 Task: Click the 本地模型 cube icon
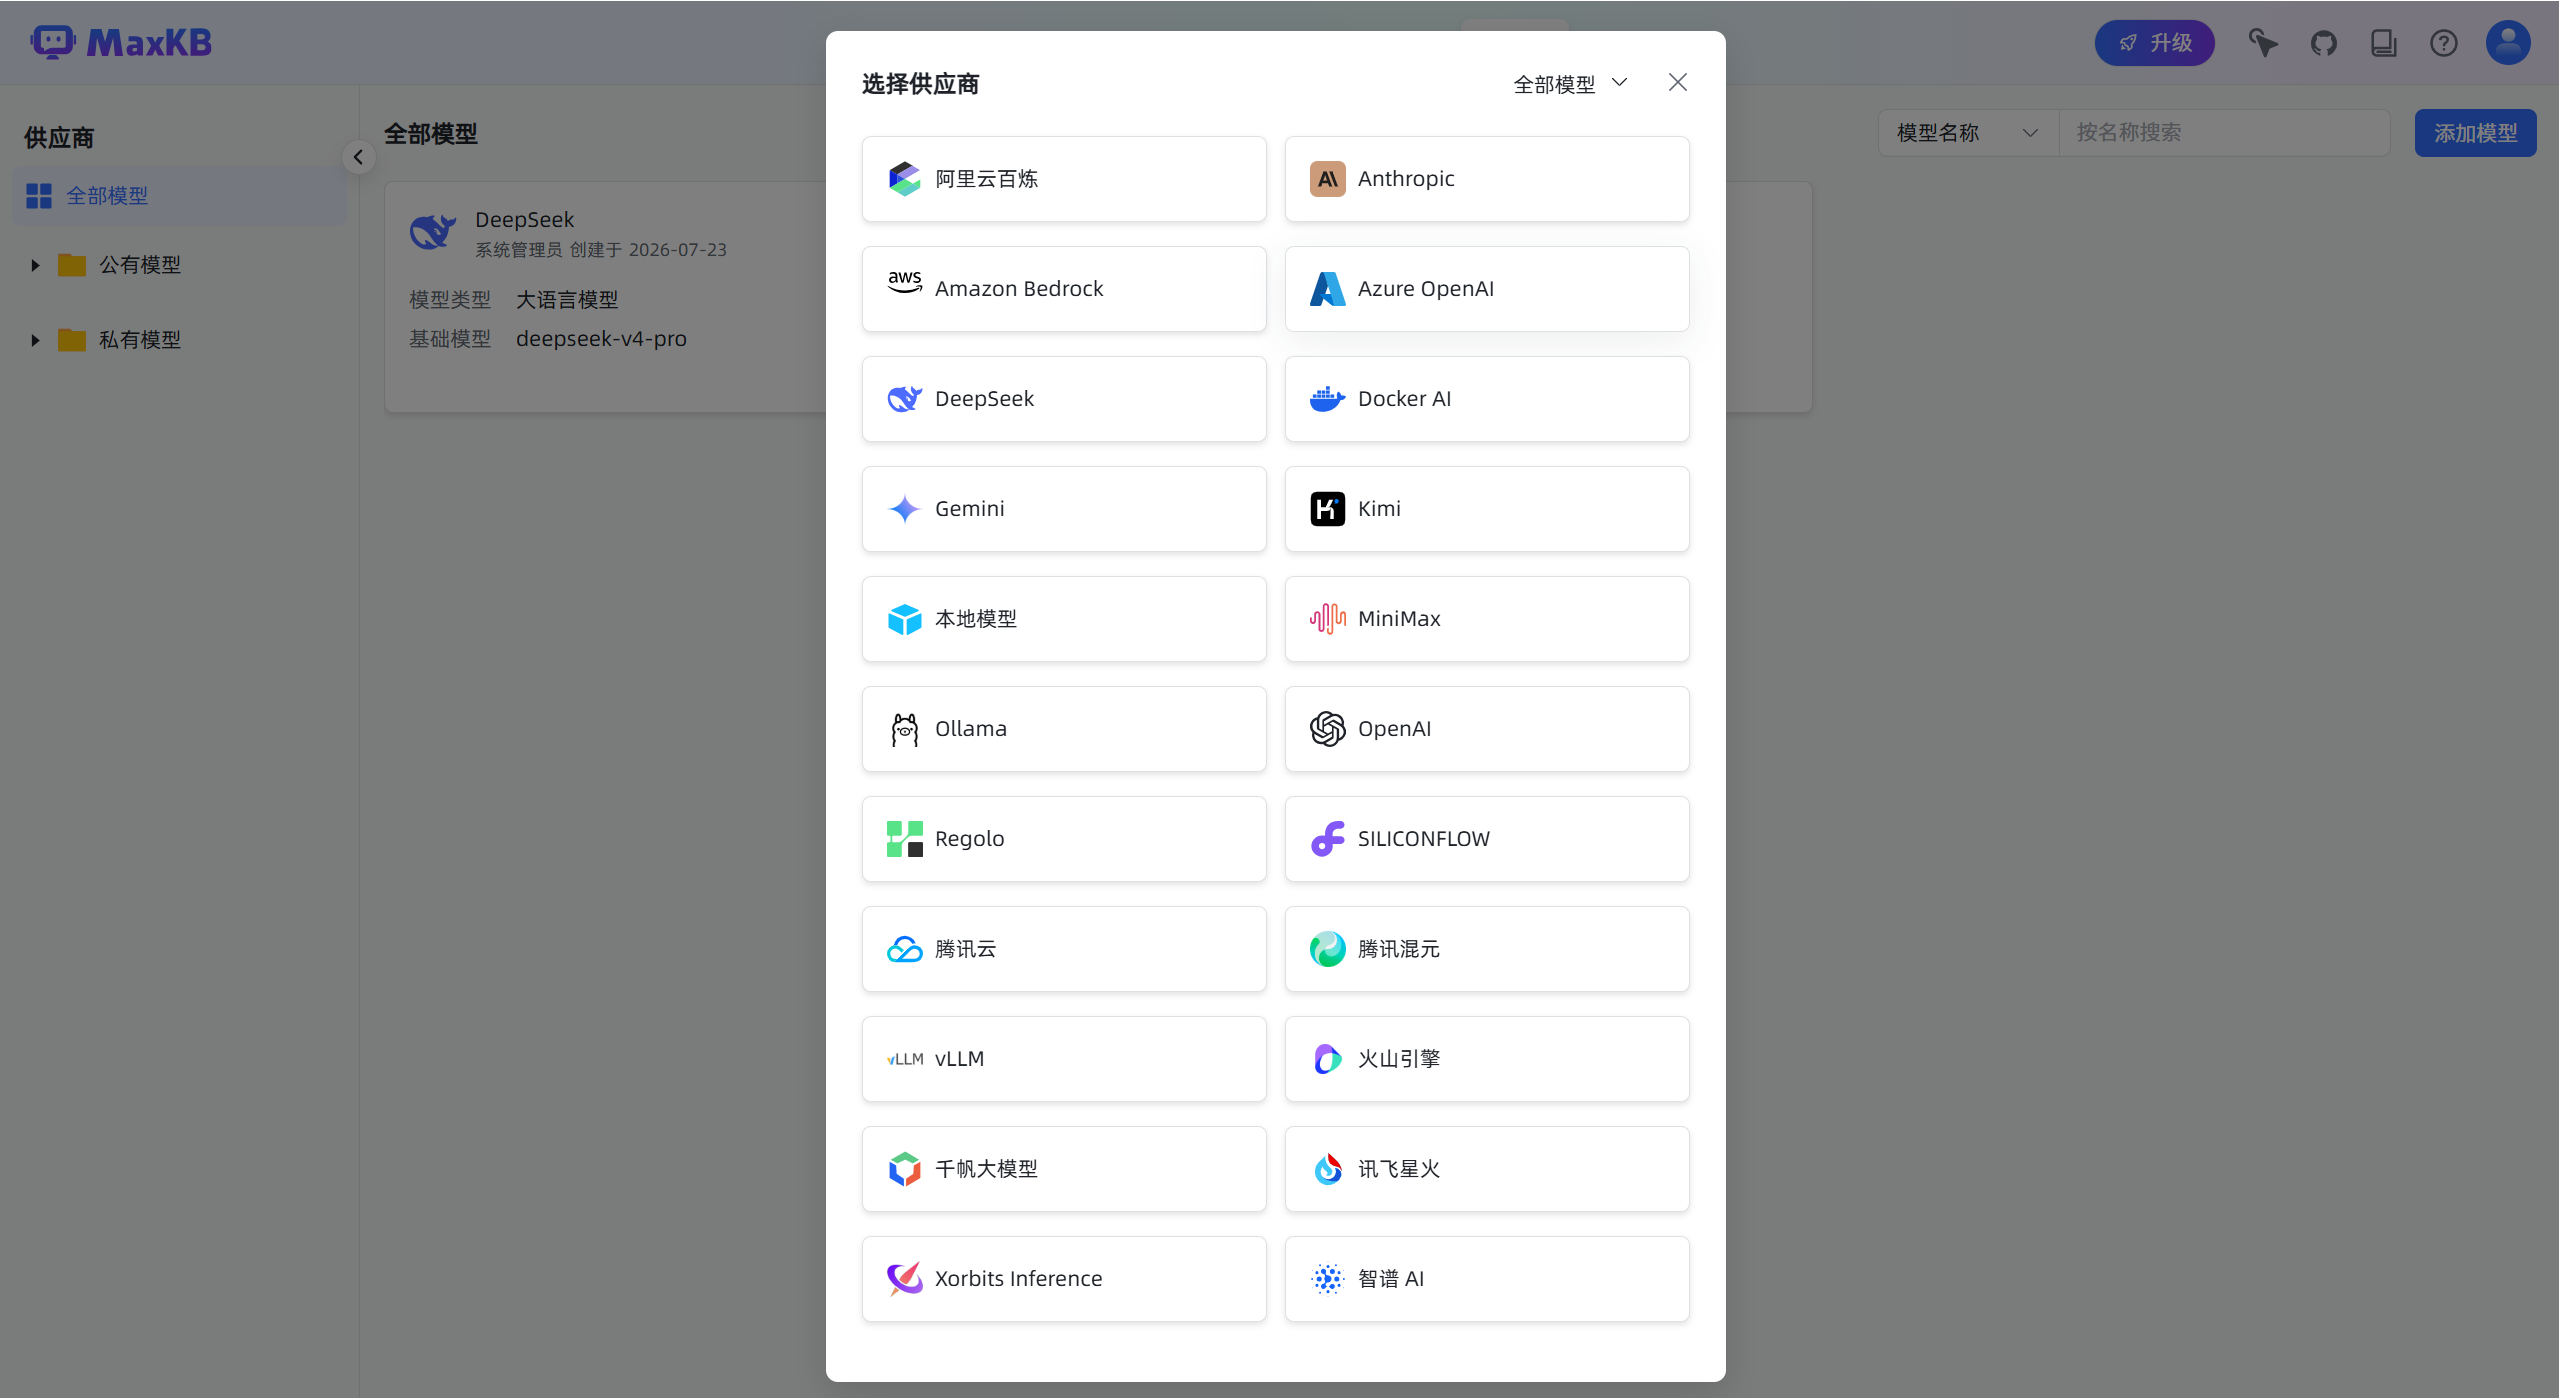coord(904,619)
